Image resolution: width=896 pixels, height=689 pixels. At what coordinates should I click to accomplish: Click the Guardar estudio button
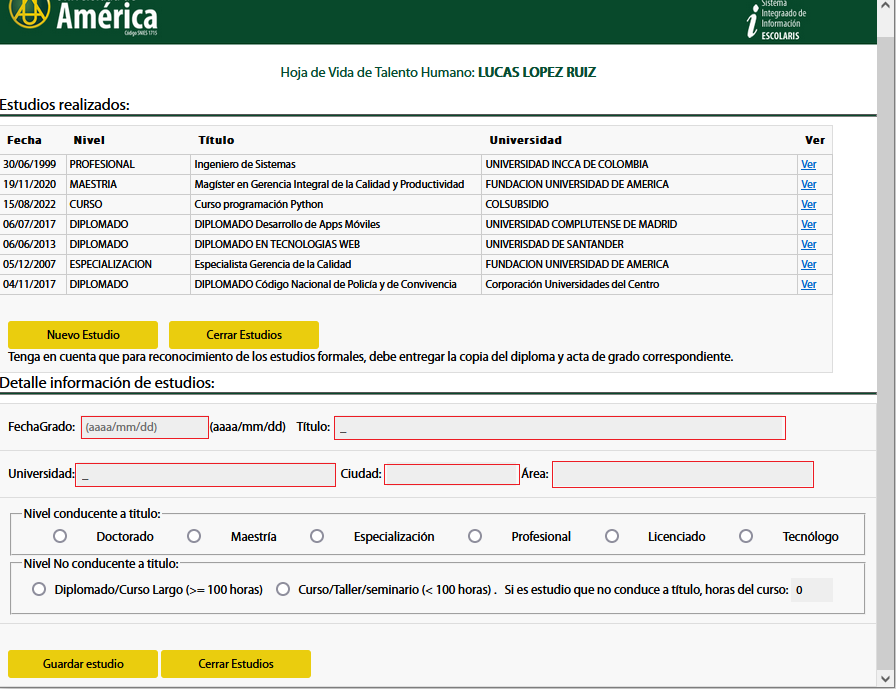pyautogui.click(x=83, y=664)
